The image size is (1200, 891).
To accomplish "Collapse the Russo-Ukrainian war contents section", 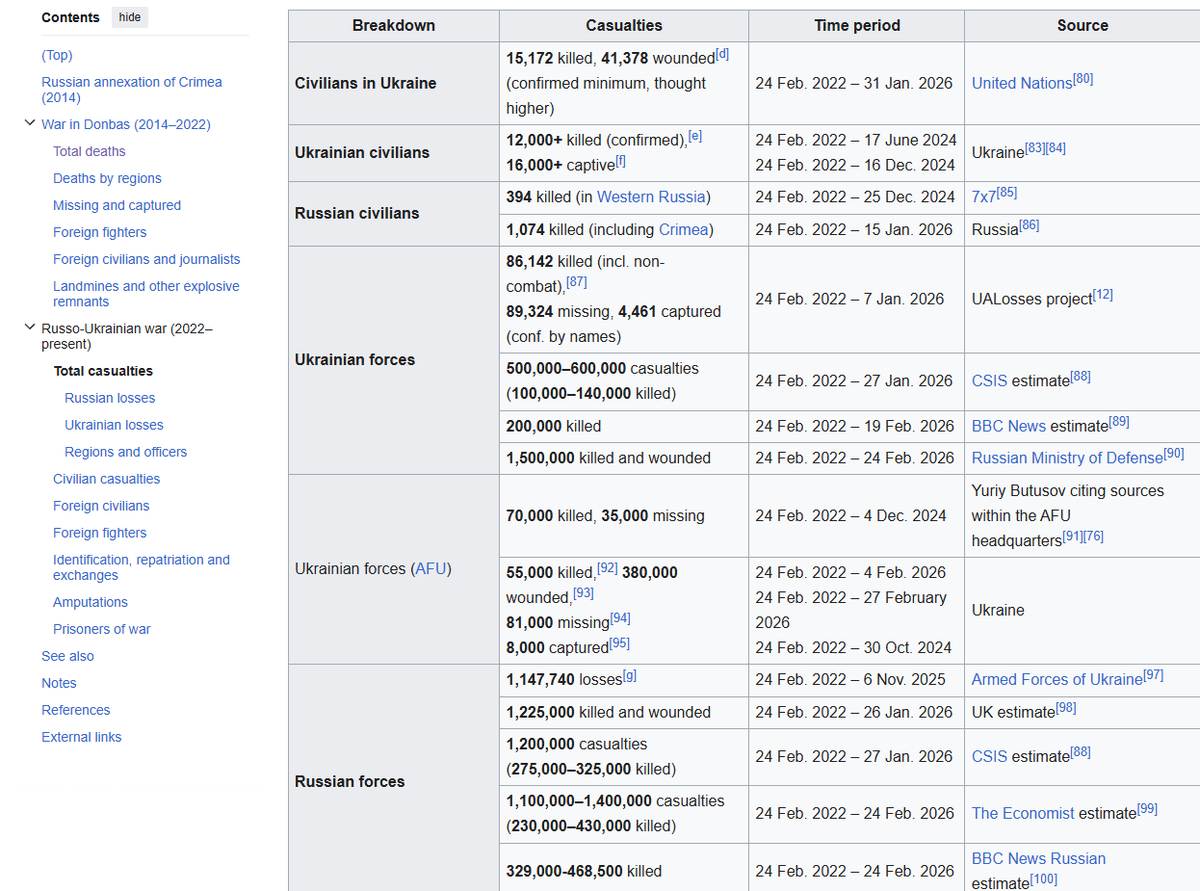I will point(29,328).
